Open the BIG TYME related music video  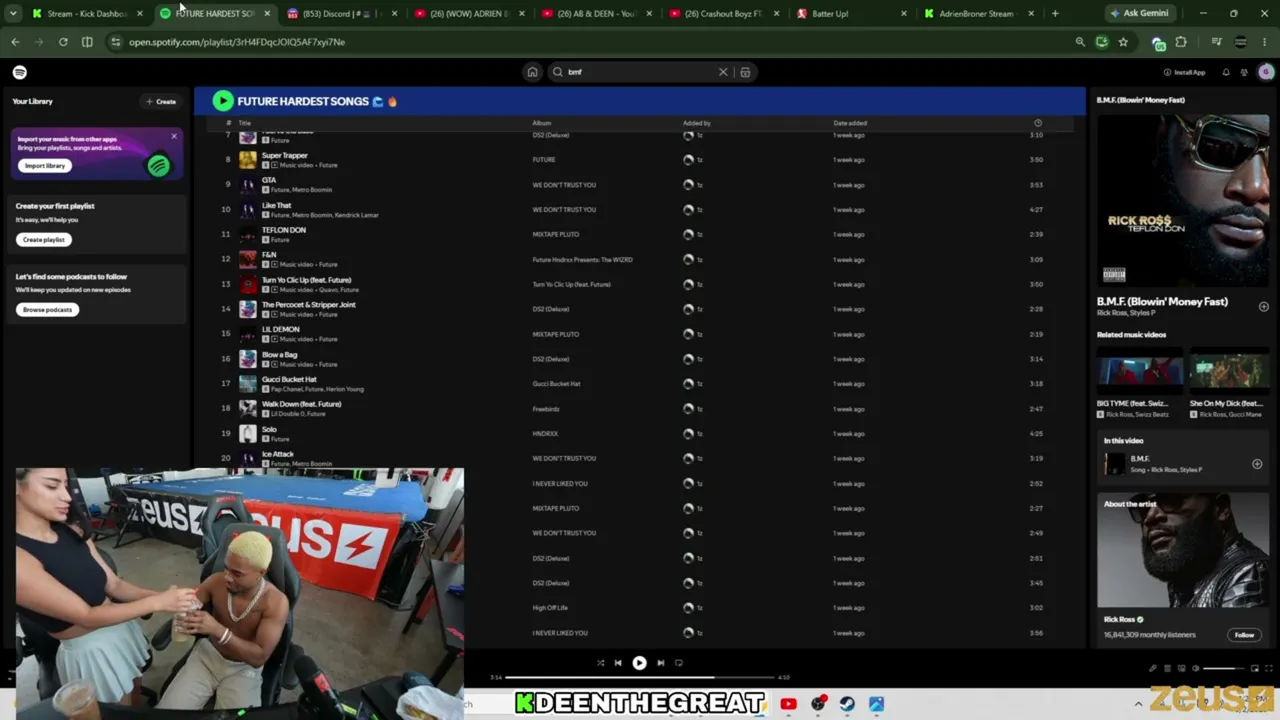[1140, 385]
